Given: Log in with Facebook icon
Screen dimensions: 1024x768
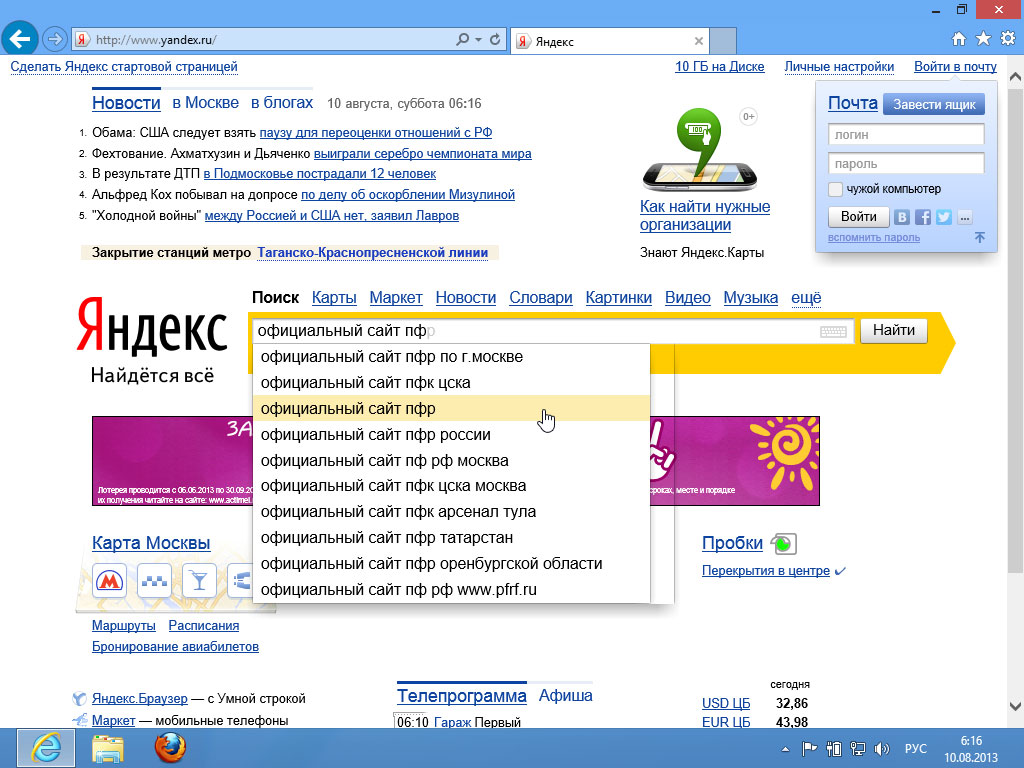Looking at the screenshot, I should (923, 217).
